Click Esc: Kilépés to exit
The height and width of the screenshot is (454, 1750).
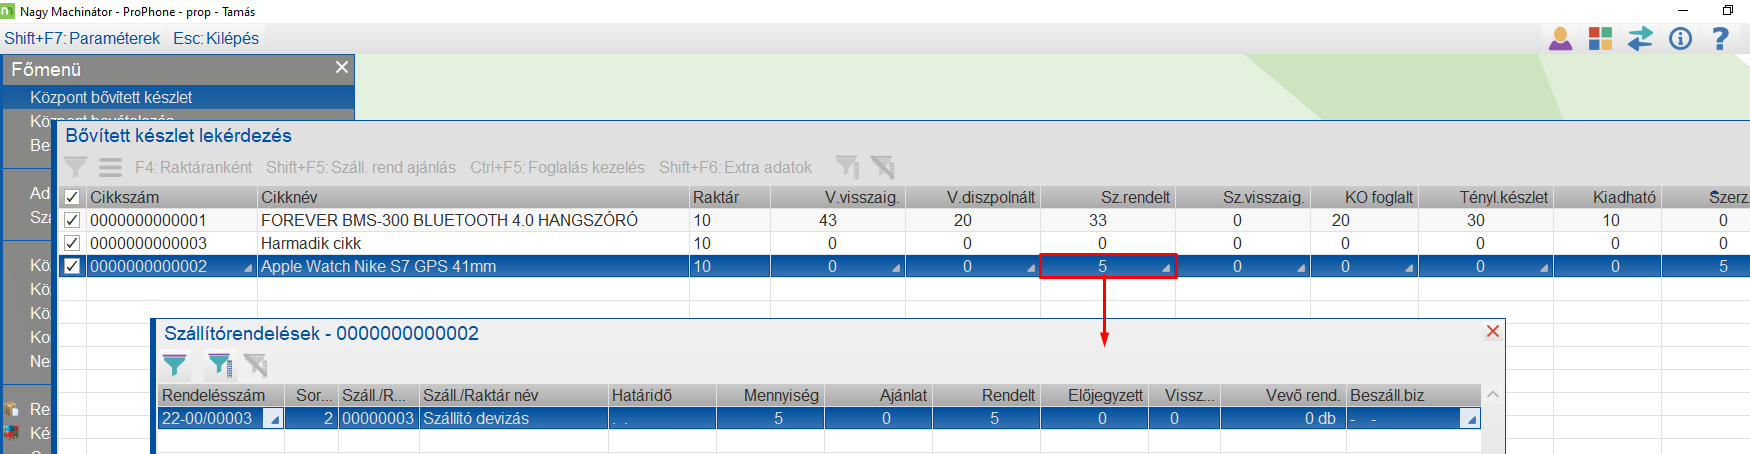(x=216, y=38)
